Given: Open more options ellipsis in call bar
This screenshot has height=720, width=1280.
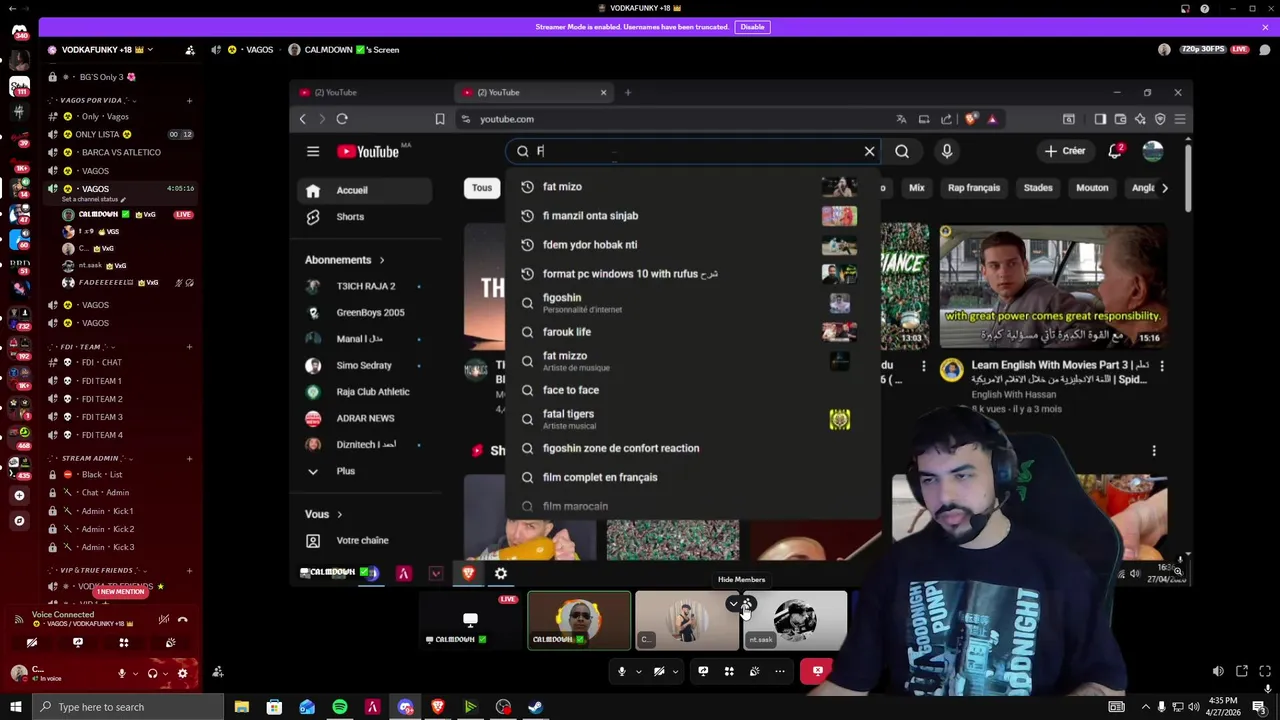Looking at the screenshot, I should (780, 671).
